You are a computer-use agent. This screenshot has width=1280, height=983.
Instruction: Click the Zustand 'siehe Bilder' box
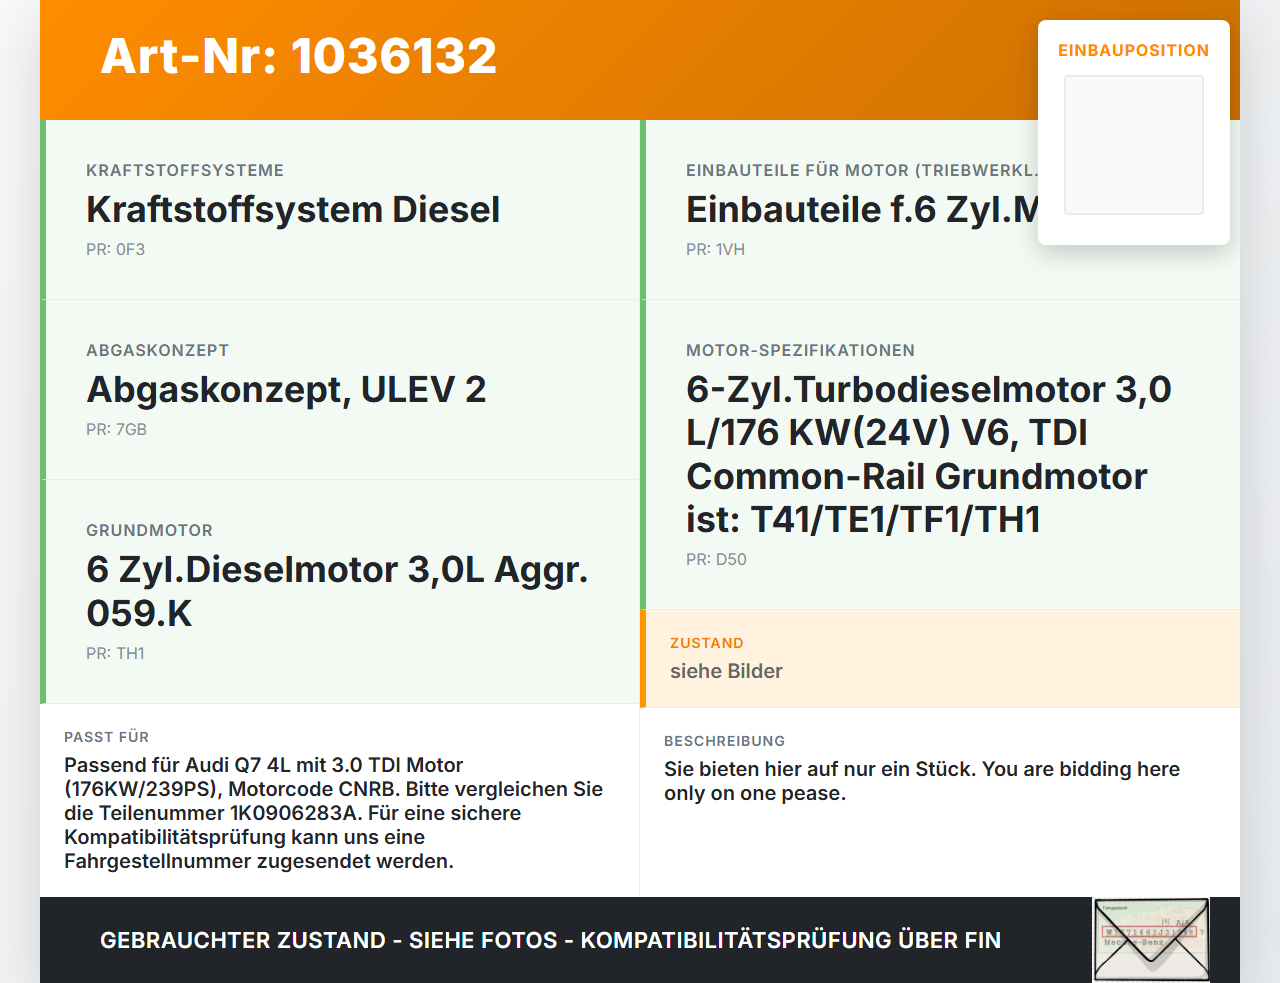[940, 659]
